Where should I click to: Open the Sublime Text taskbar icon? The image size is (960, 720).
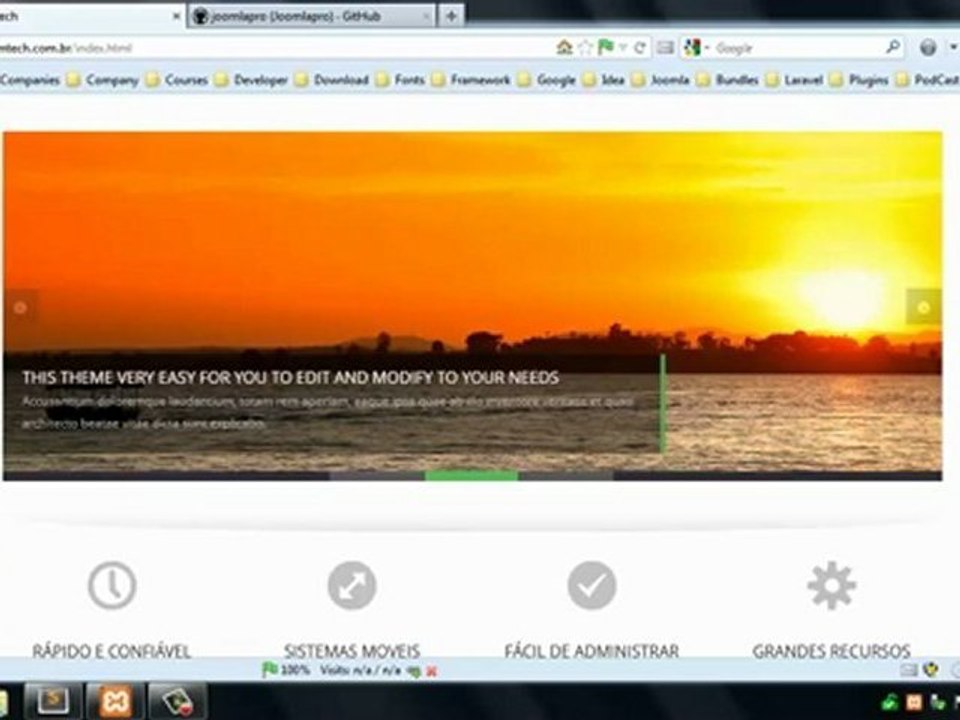pos(53,700)
